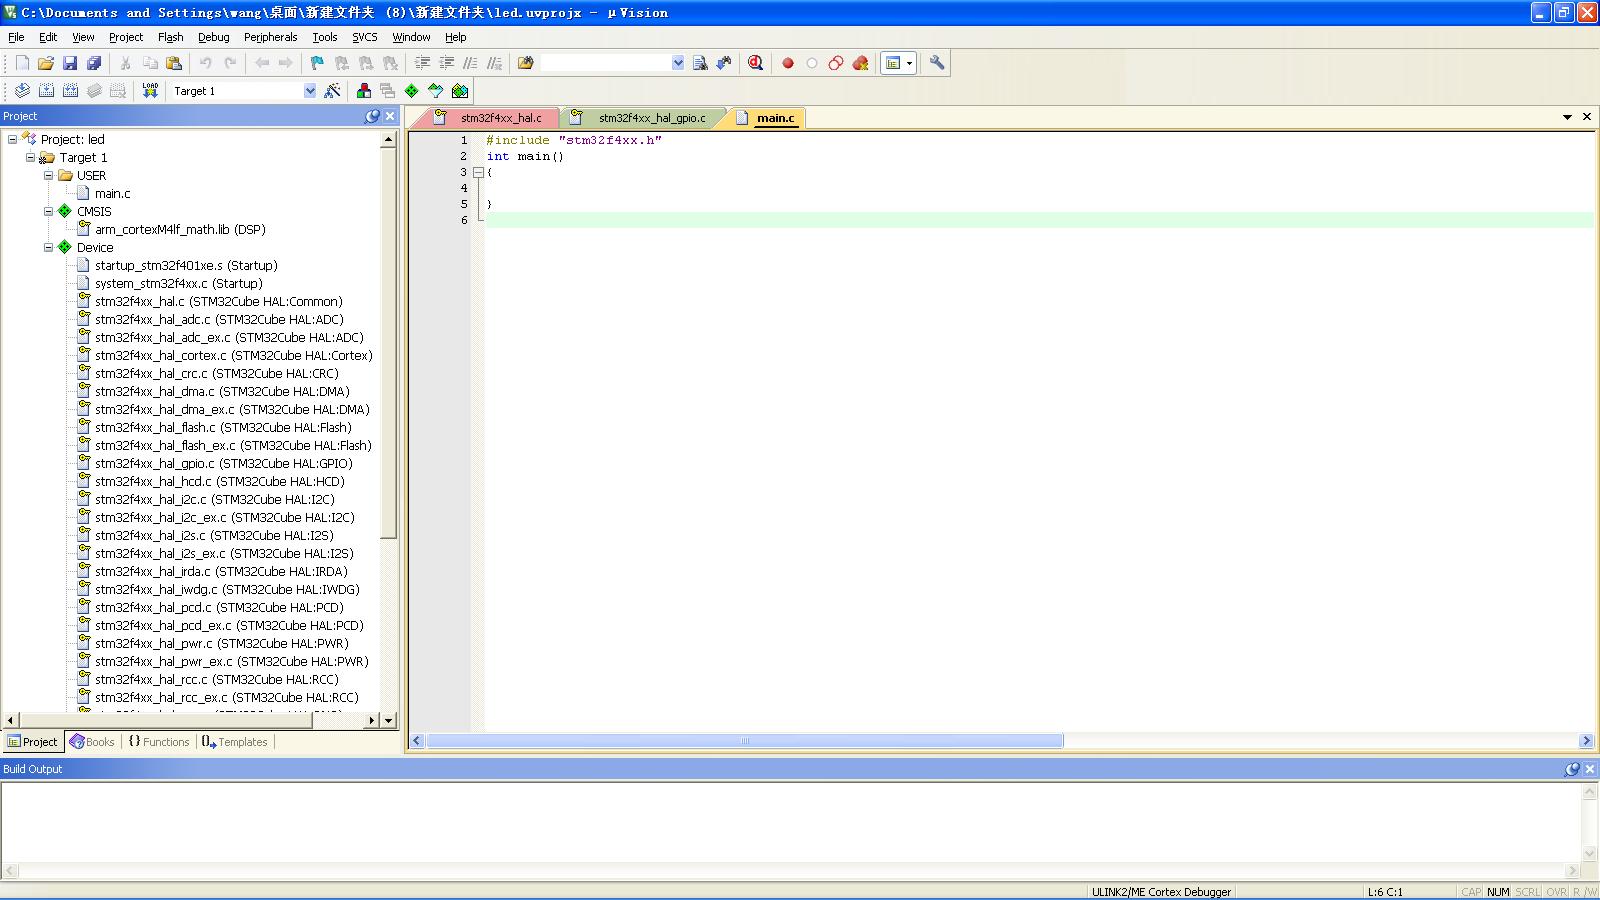1600x900 pixels.
Task: Collapse the USER folder
Action: point(48,175)
